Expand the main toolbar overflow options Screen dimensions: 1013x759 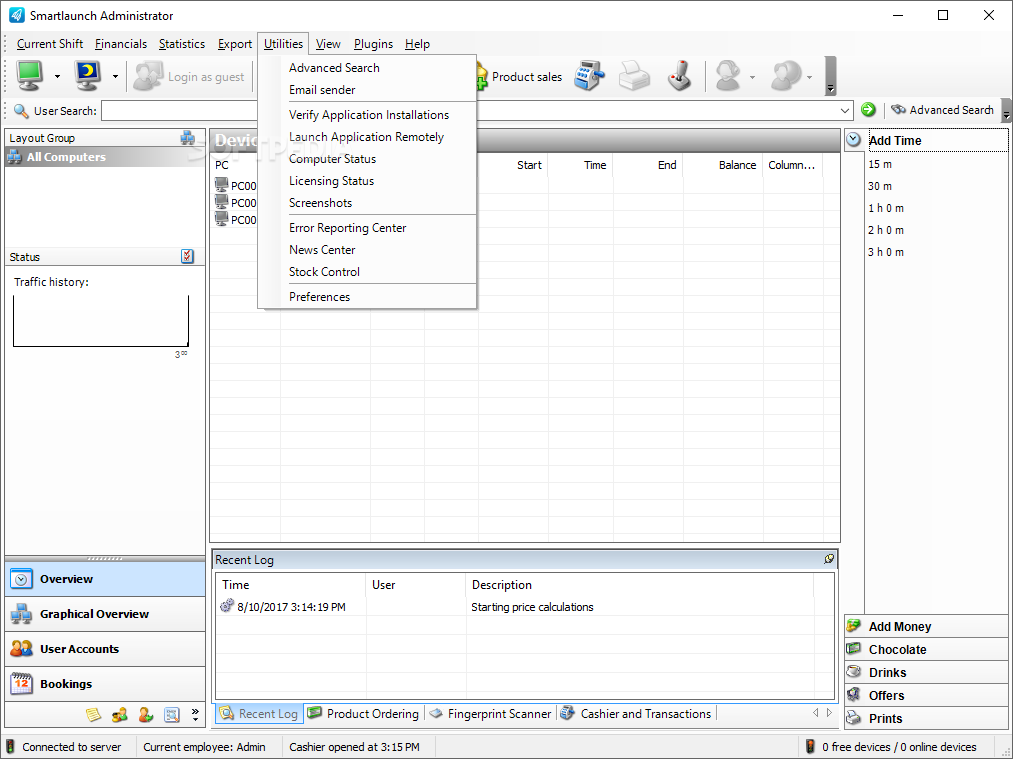[x=830, y=76]
